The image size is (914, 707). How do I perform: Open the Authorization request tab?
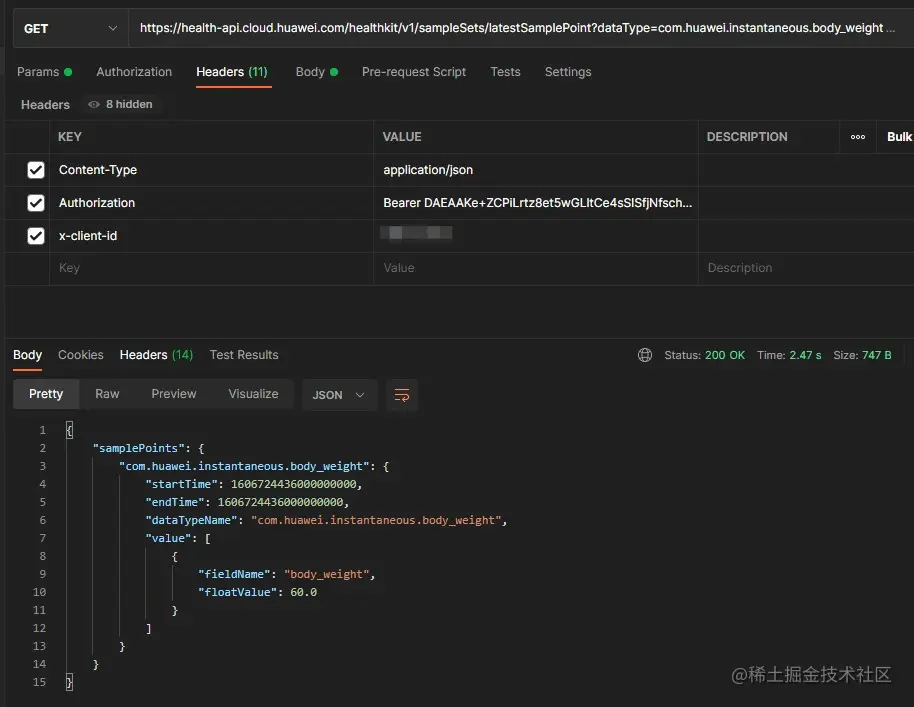pos(134,72)
